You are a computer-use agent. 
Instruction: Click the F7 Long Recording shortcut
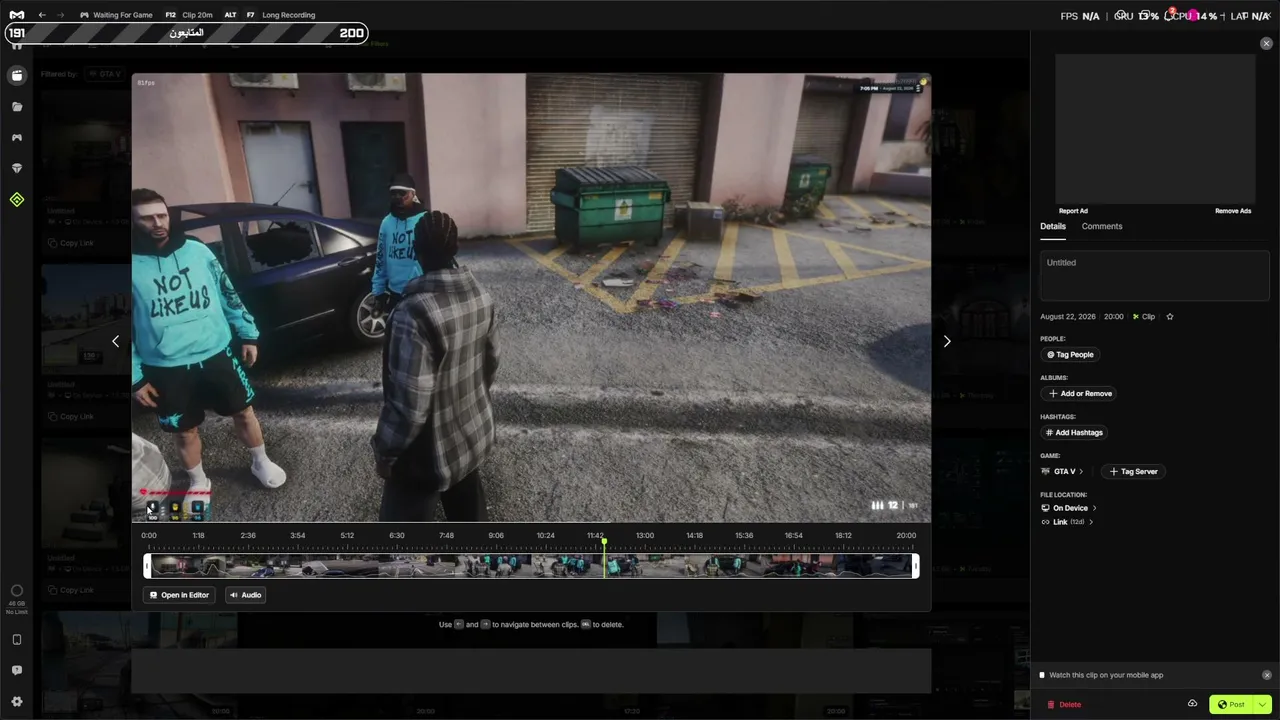[281, 15]
